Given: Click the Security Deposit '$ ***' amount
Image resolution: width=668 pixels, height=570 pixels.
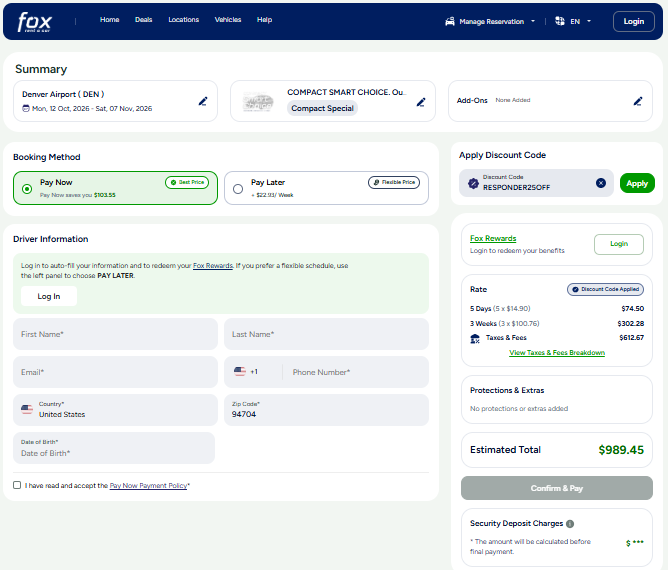Looking at the screenshot, I should (635, 543).
